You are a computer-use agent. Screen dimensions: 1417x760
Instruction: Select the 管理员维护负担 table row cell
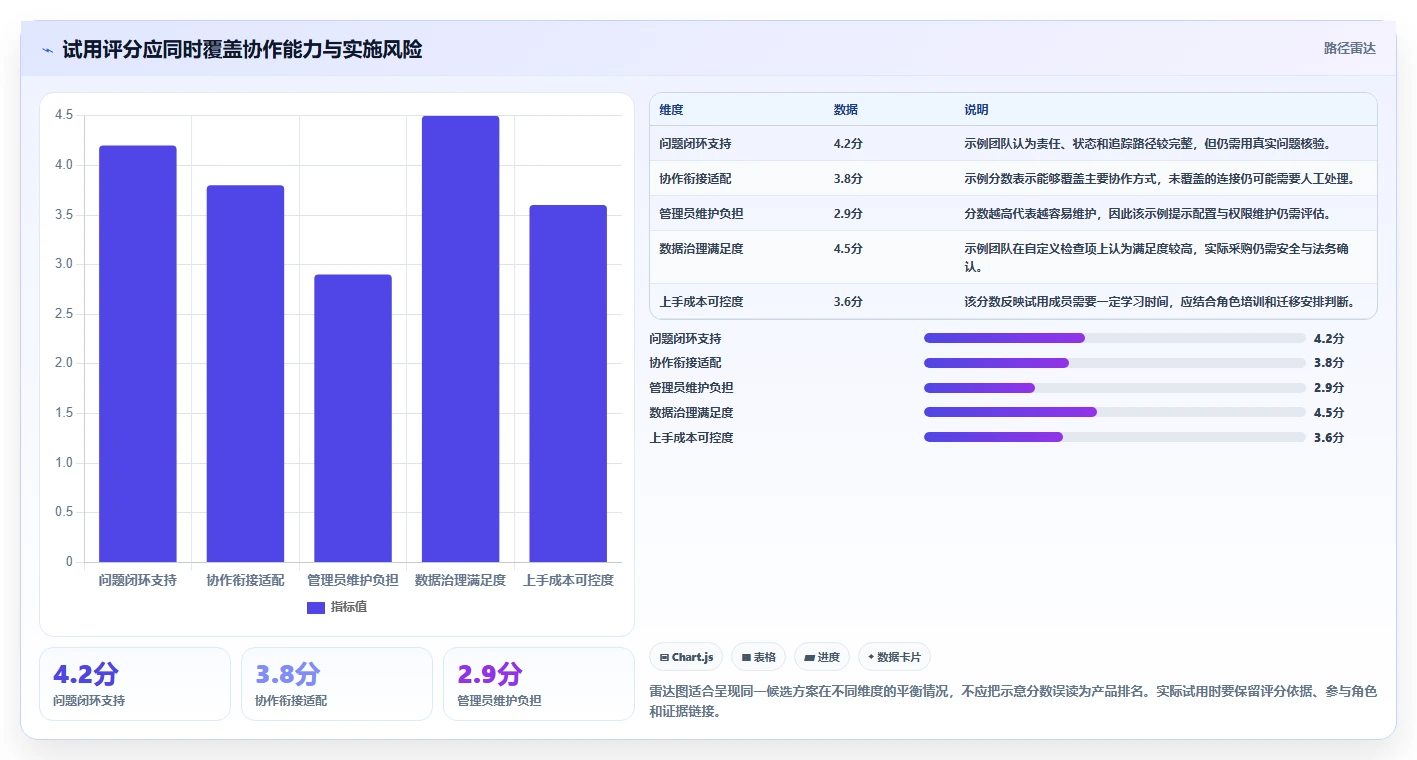click(701, 214)
